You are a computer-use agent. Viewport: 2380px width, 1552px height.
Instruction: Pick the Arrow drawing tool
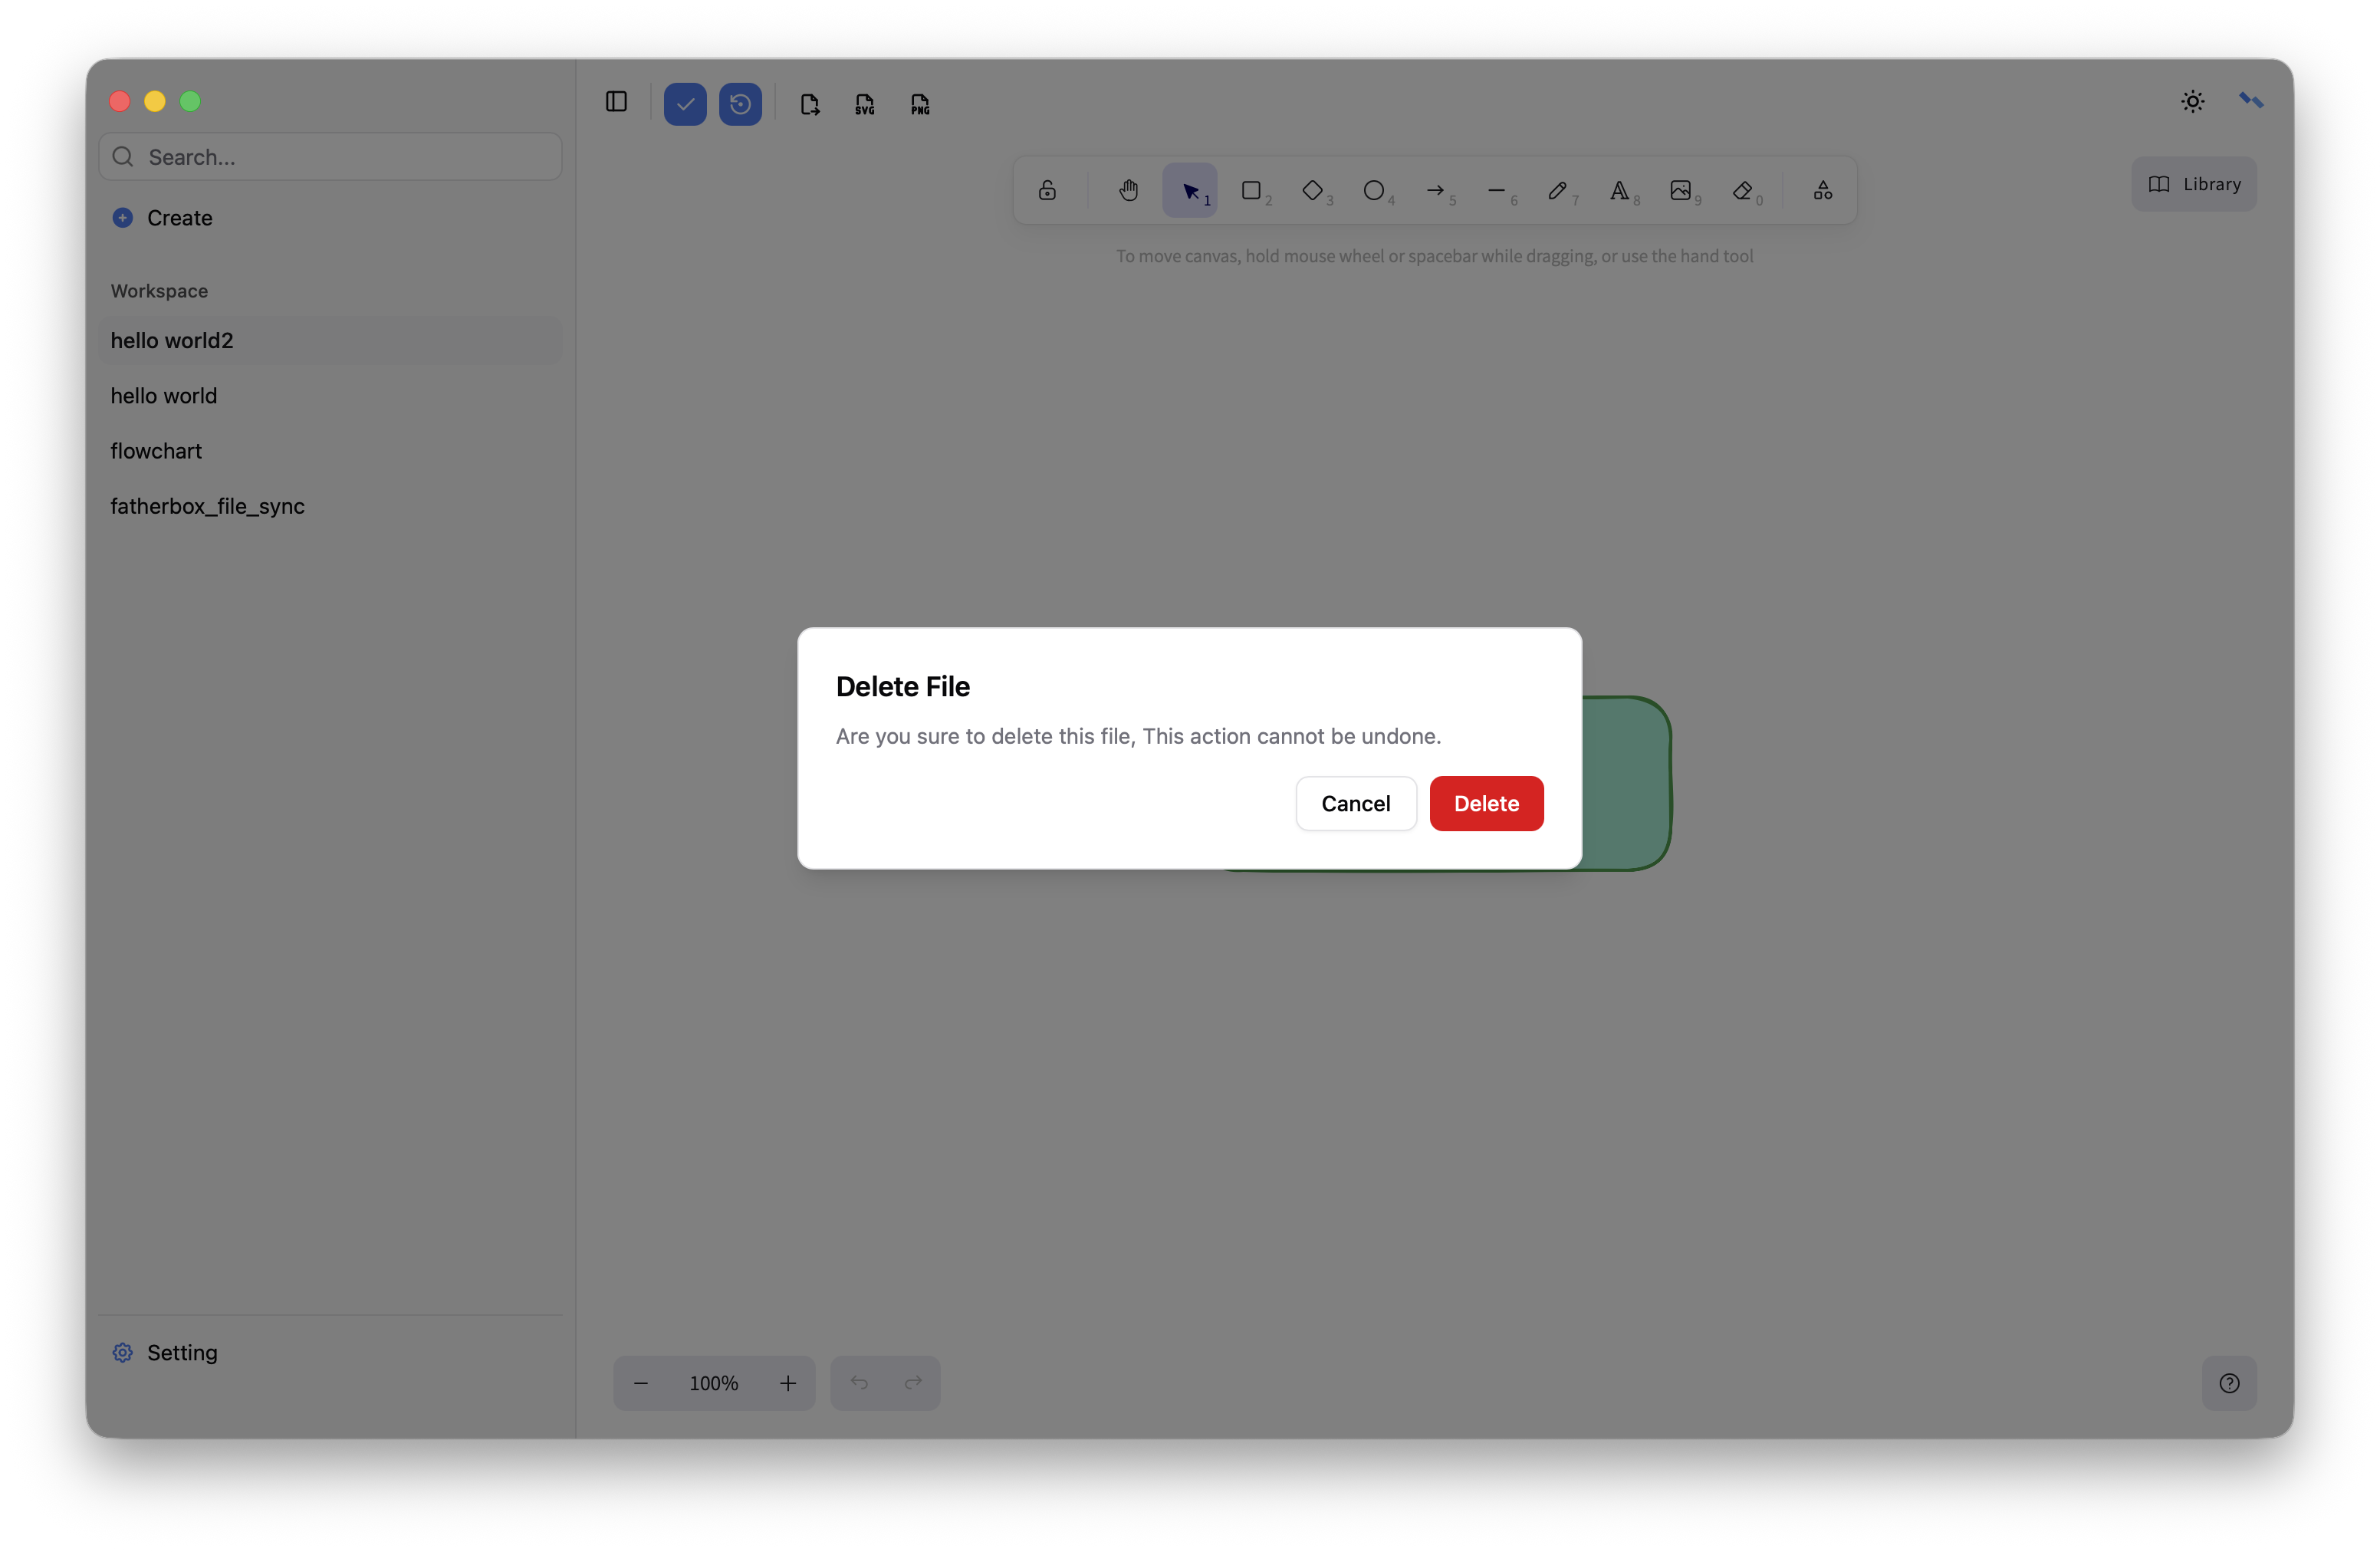(x=1435, y=190)
